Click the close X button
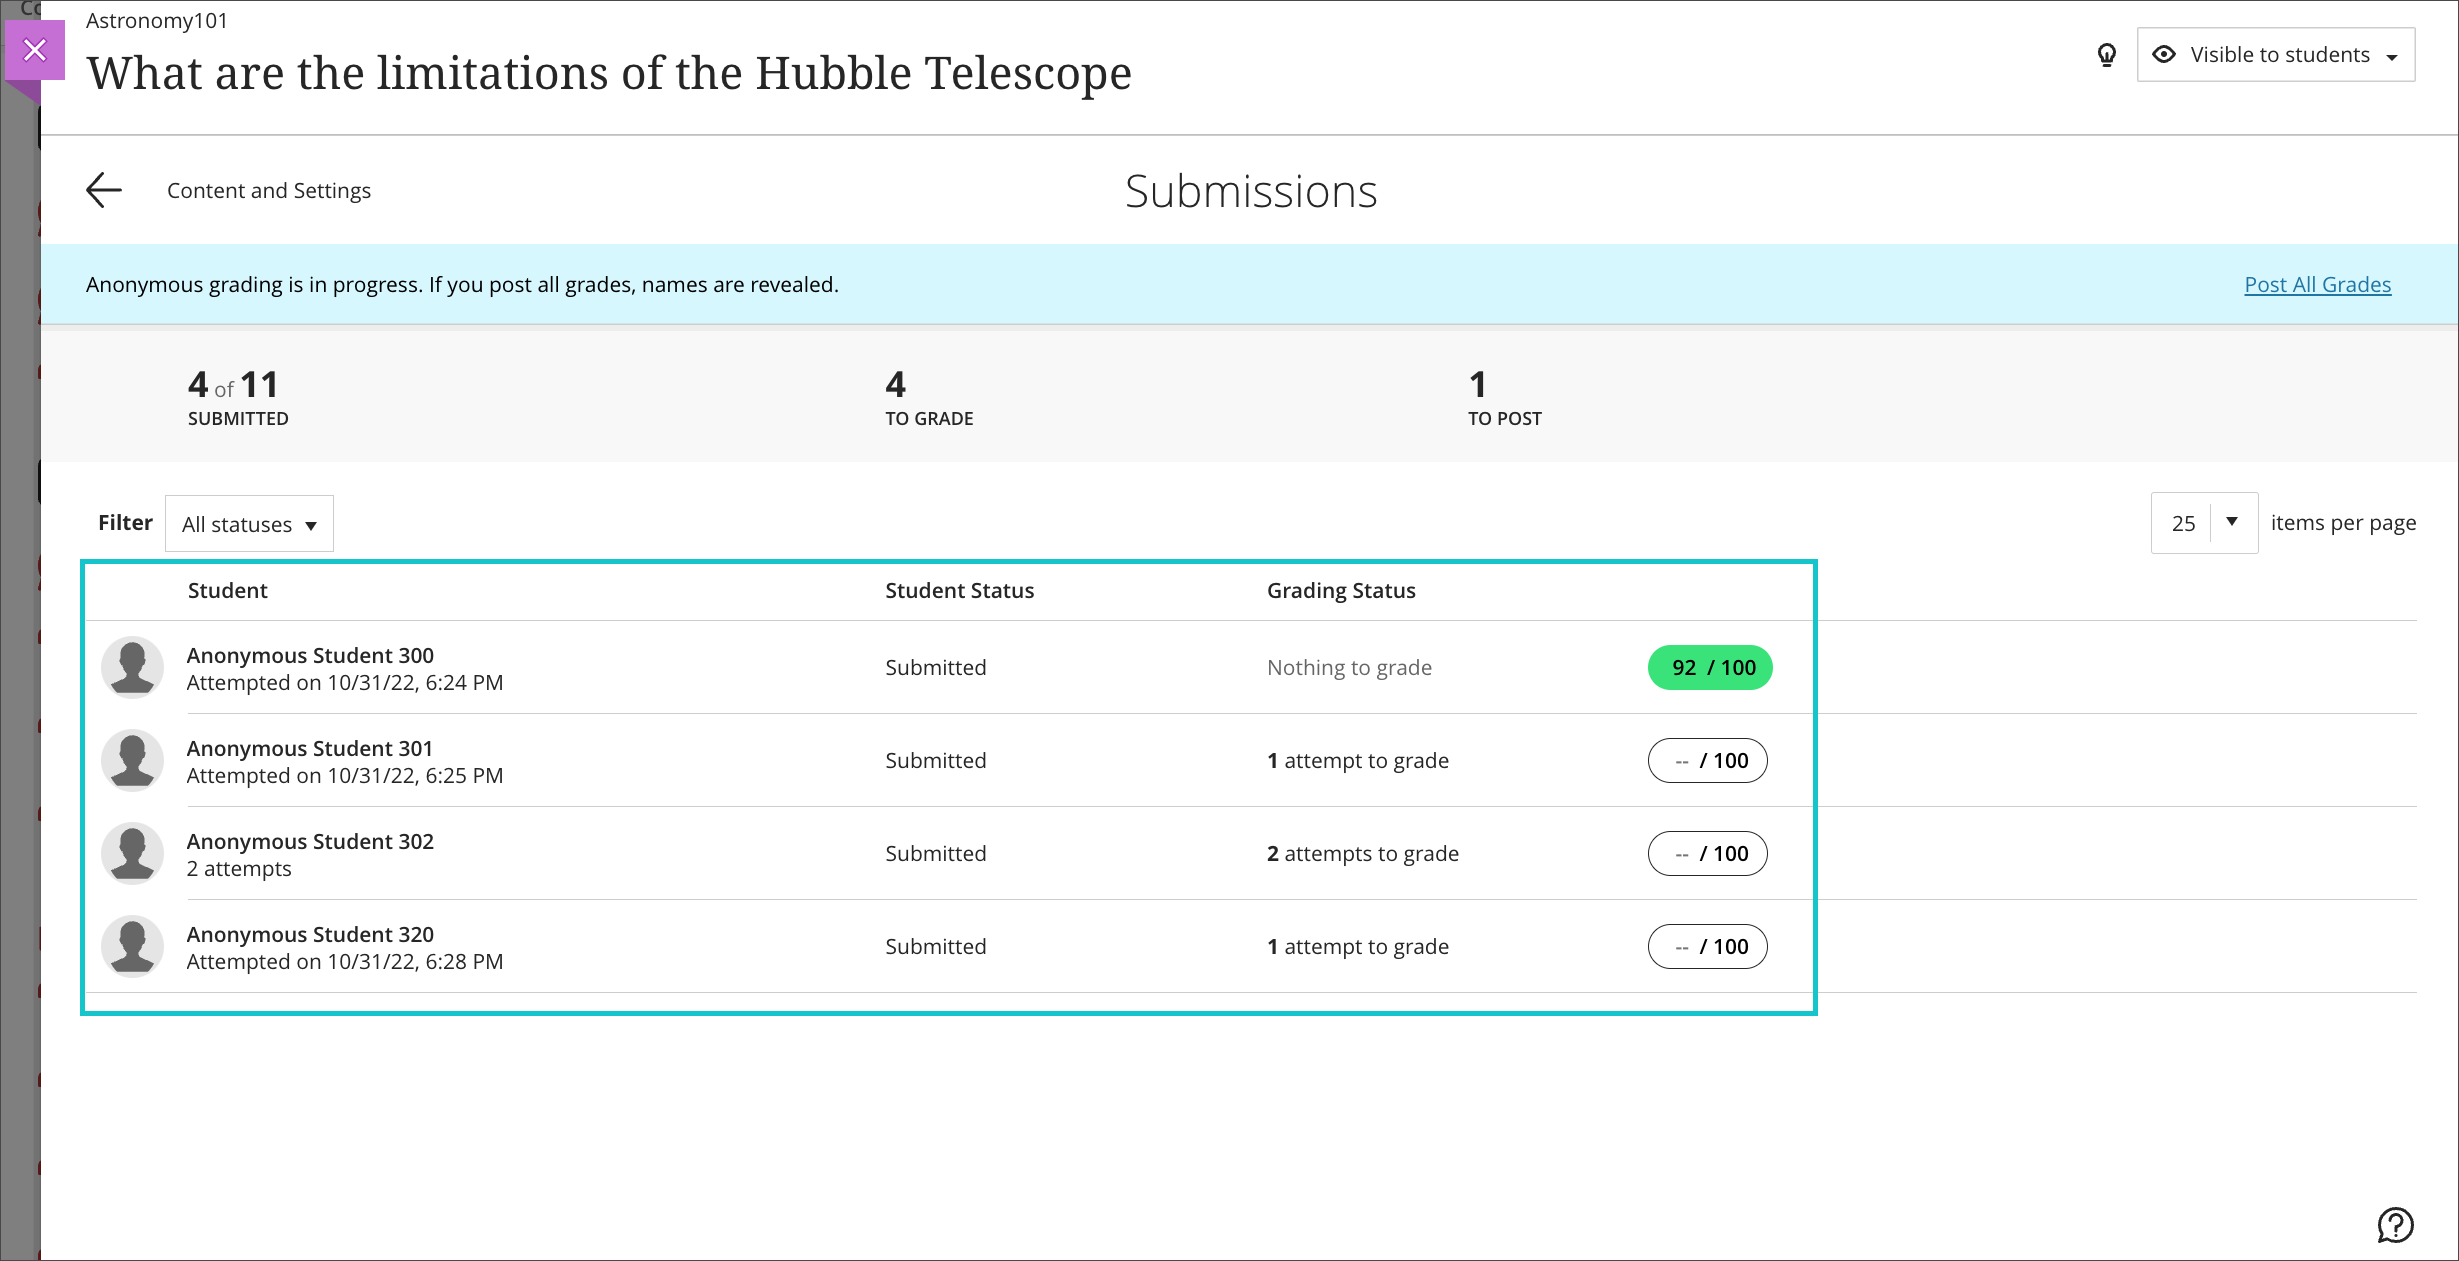Viewport: 2459px width, 1261px height. click(34, 50)
